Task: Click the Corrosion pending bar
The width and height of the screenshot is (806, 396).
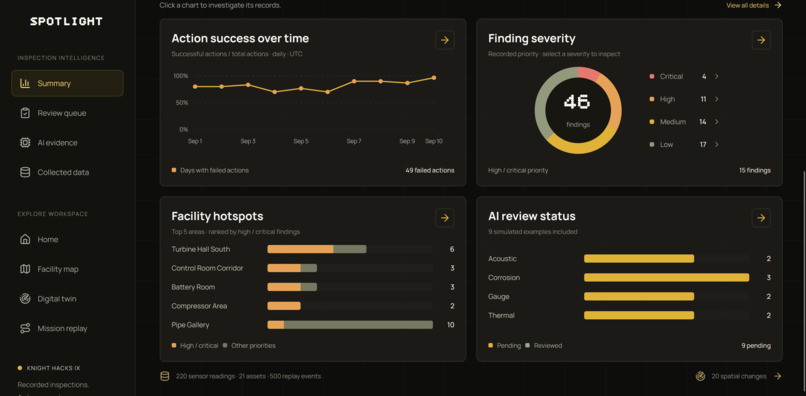Action: coord(666,278)
